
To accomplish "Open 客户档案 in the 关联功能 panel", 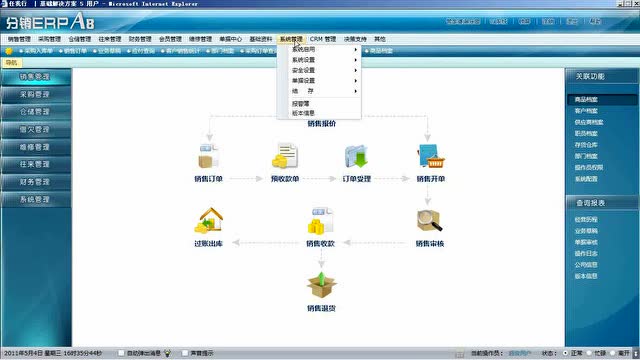I will [586, 111].
